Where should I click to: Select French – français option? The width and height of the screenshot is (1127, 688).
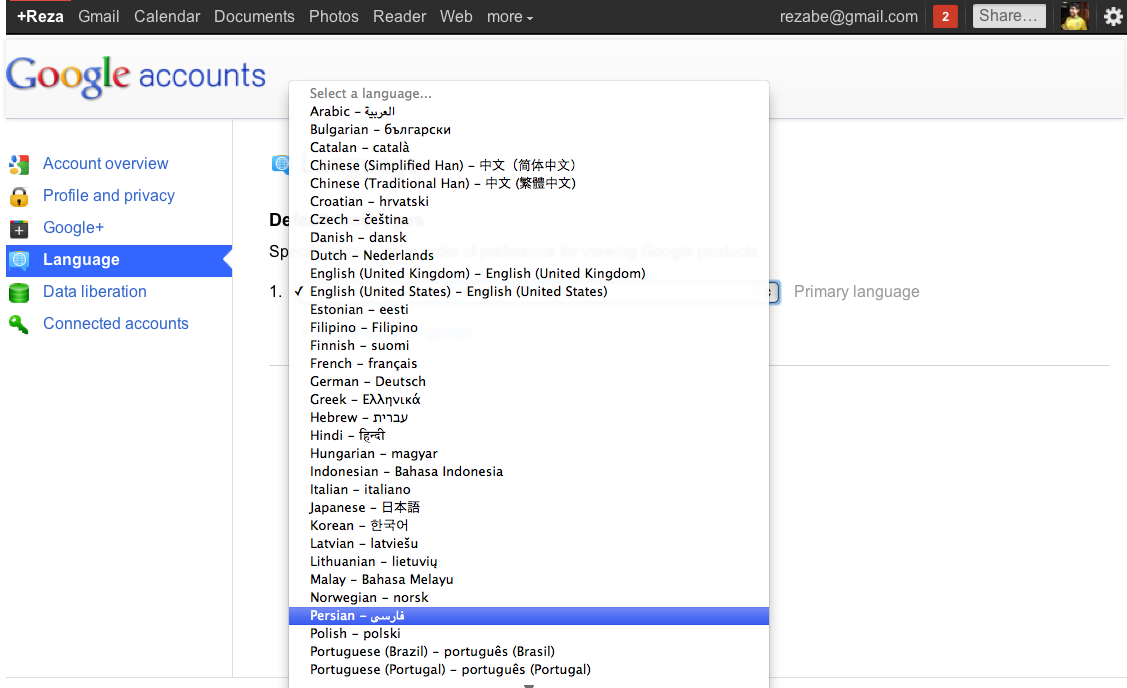[x=528, y=363]
